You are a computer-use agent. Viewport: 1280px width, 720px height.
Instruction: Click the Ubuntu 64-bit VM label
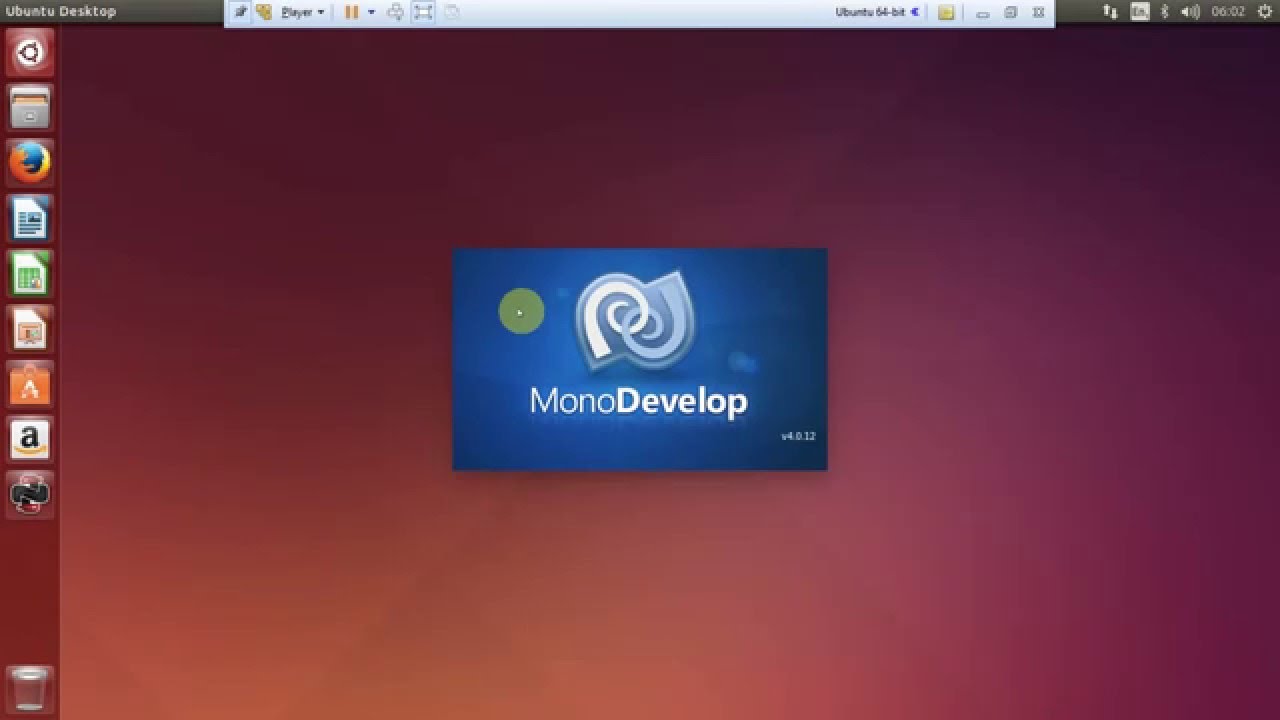871,12
